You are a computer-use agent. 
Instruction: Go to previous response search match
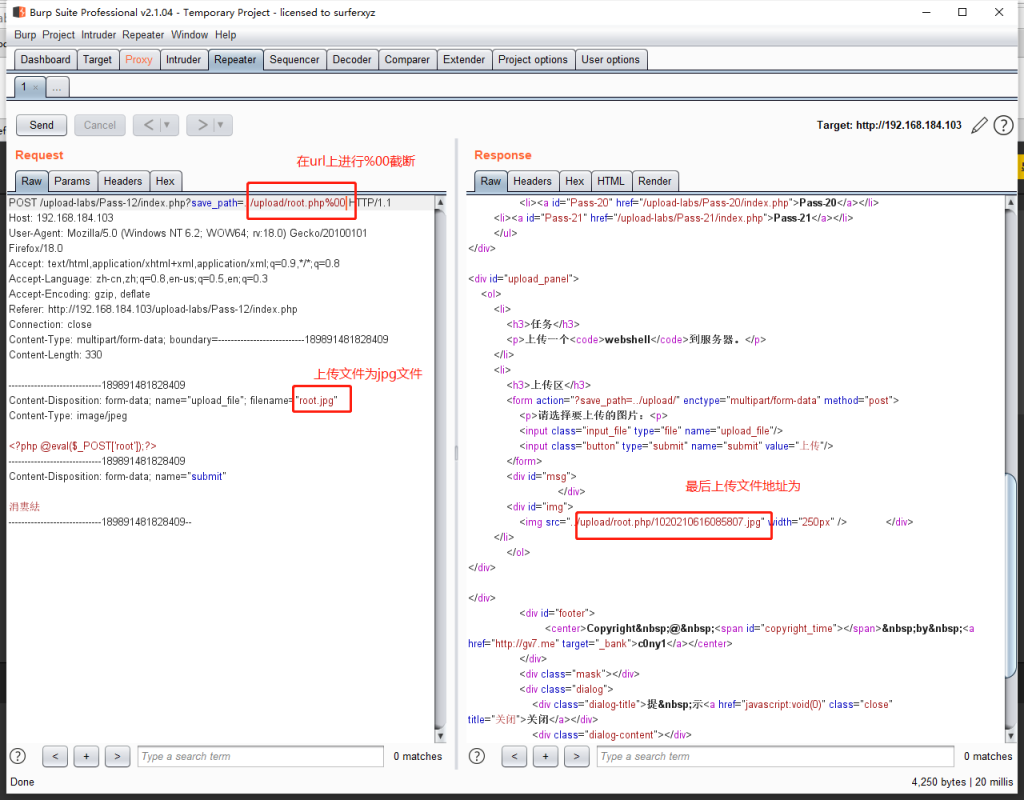[x=515, y=756]
